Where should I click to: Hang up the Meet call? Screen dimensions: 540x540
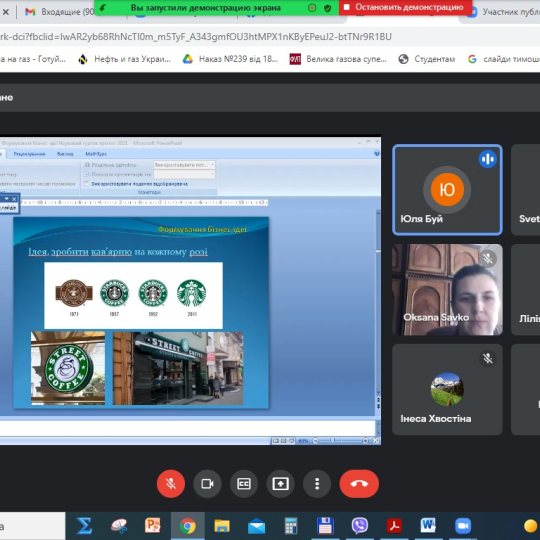click(x=359, y=484)
